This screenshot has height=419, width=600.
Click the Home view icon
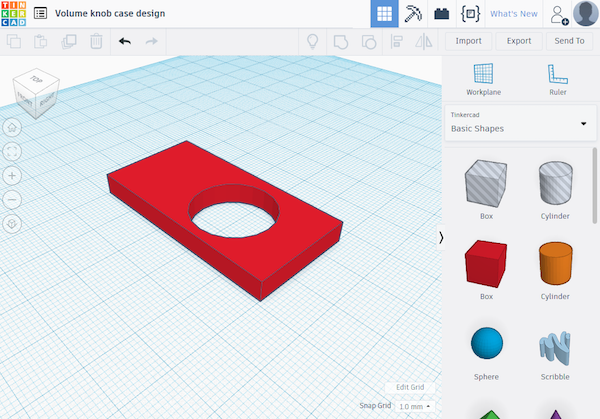[x=12, y=127]
